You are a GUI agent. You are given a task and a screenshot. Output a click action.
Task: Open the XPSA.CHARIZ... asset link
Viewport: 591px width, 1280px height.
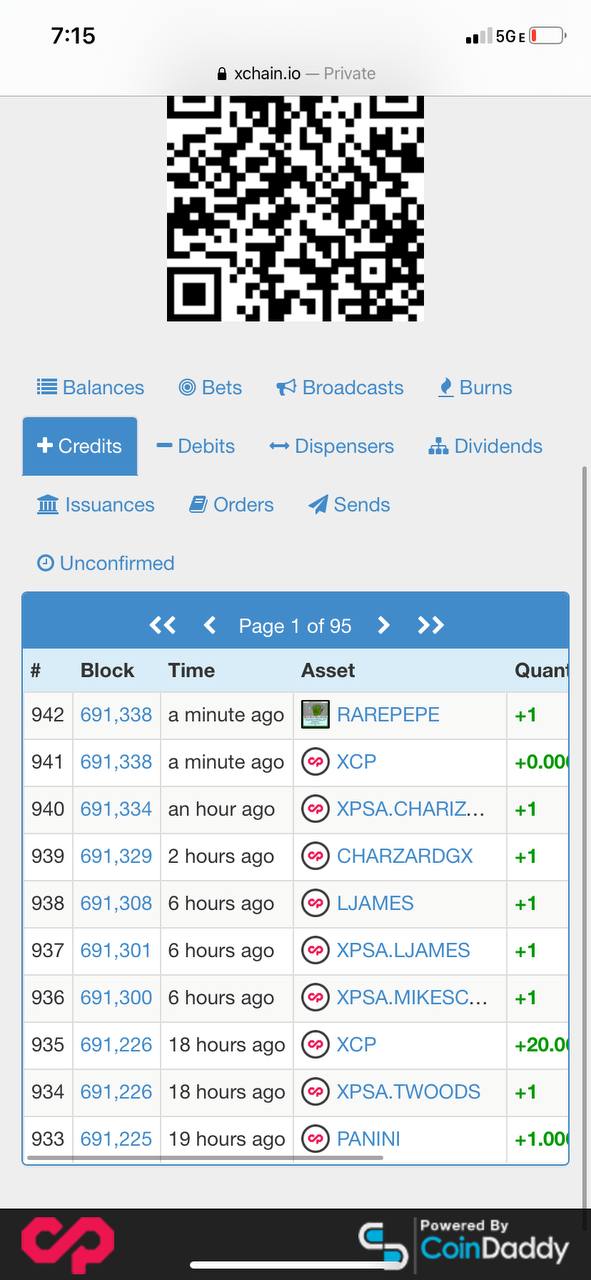(411, 809)
